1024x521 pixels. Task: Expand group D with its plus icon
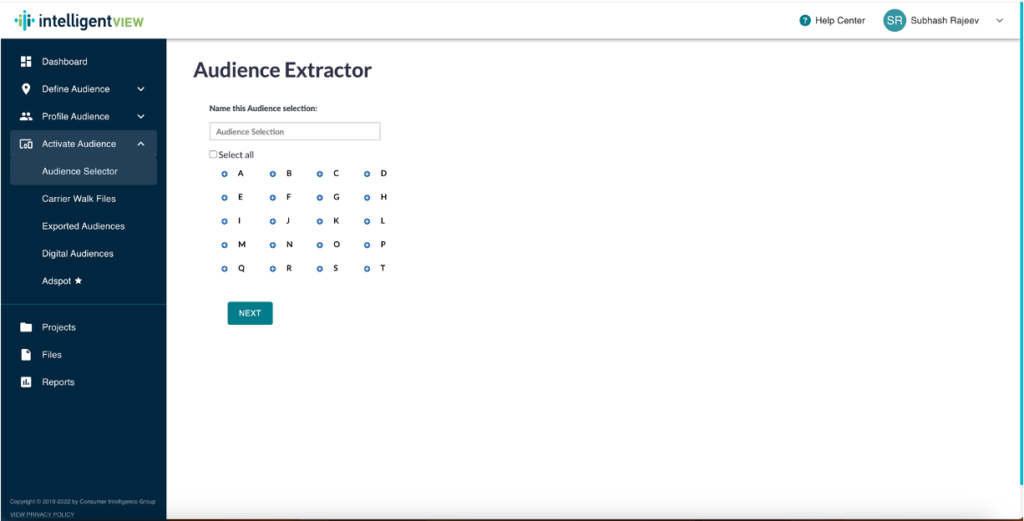coord(367,174)
